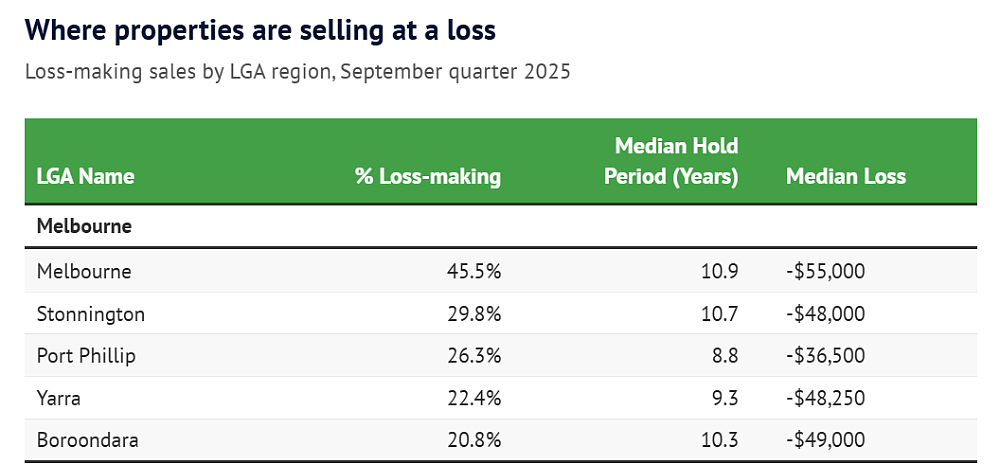Click the 45.5% loss-making value
The image size is (1000, 468).
pos(474,271)
